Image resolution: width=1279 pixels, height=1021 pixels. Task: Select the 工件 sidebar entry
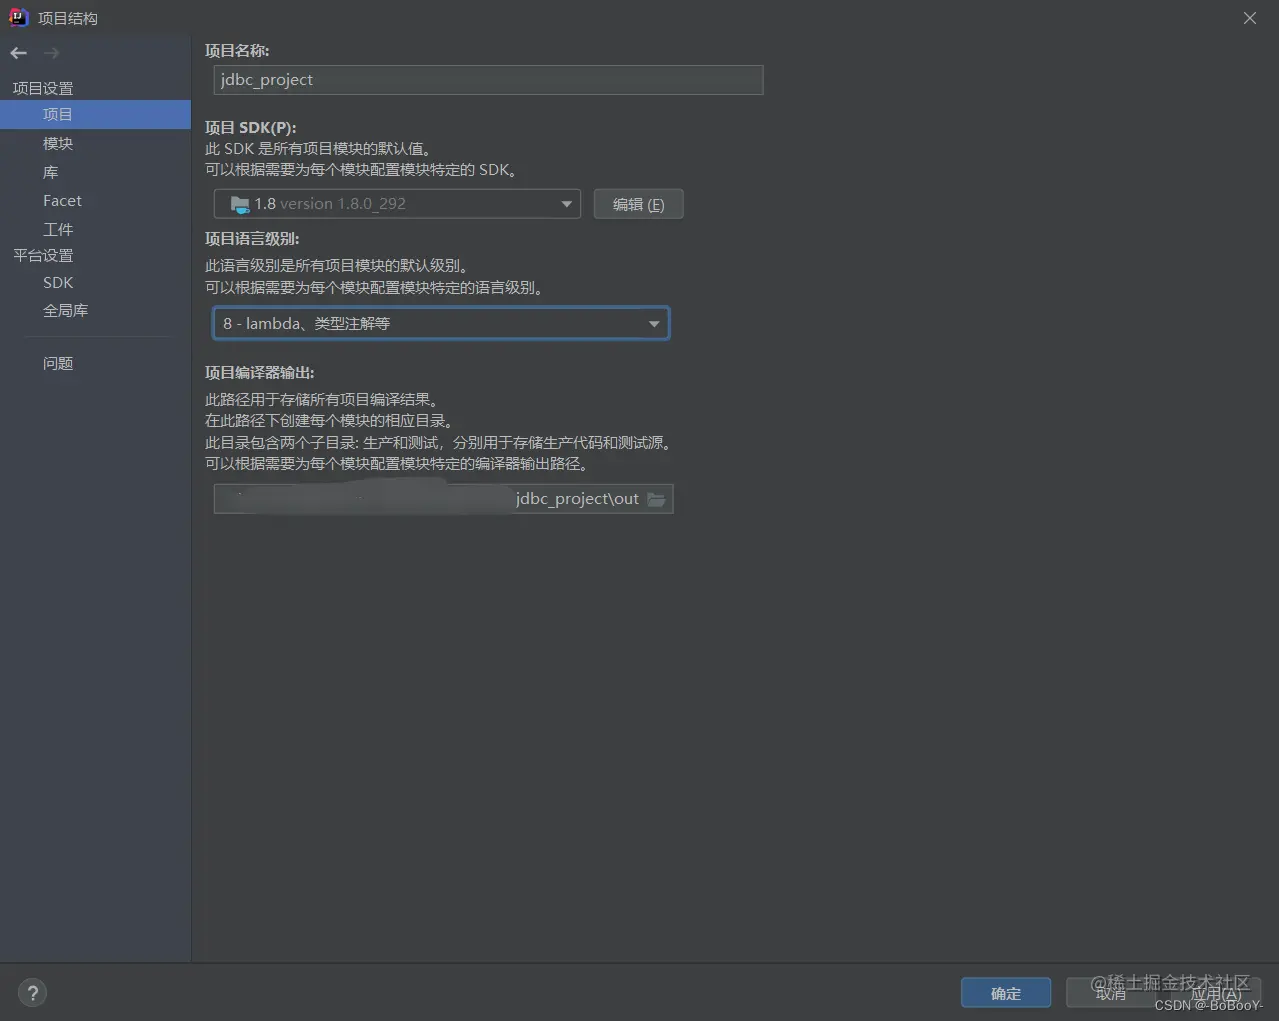point(58,228)
